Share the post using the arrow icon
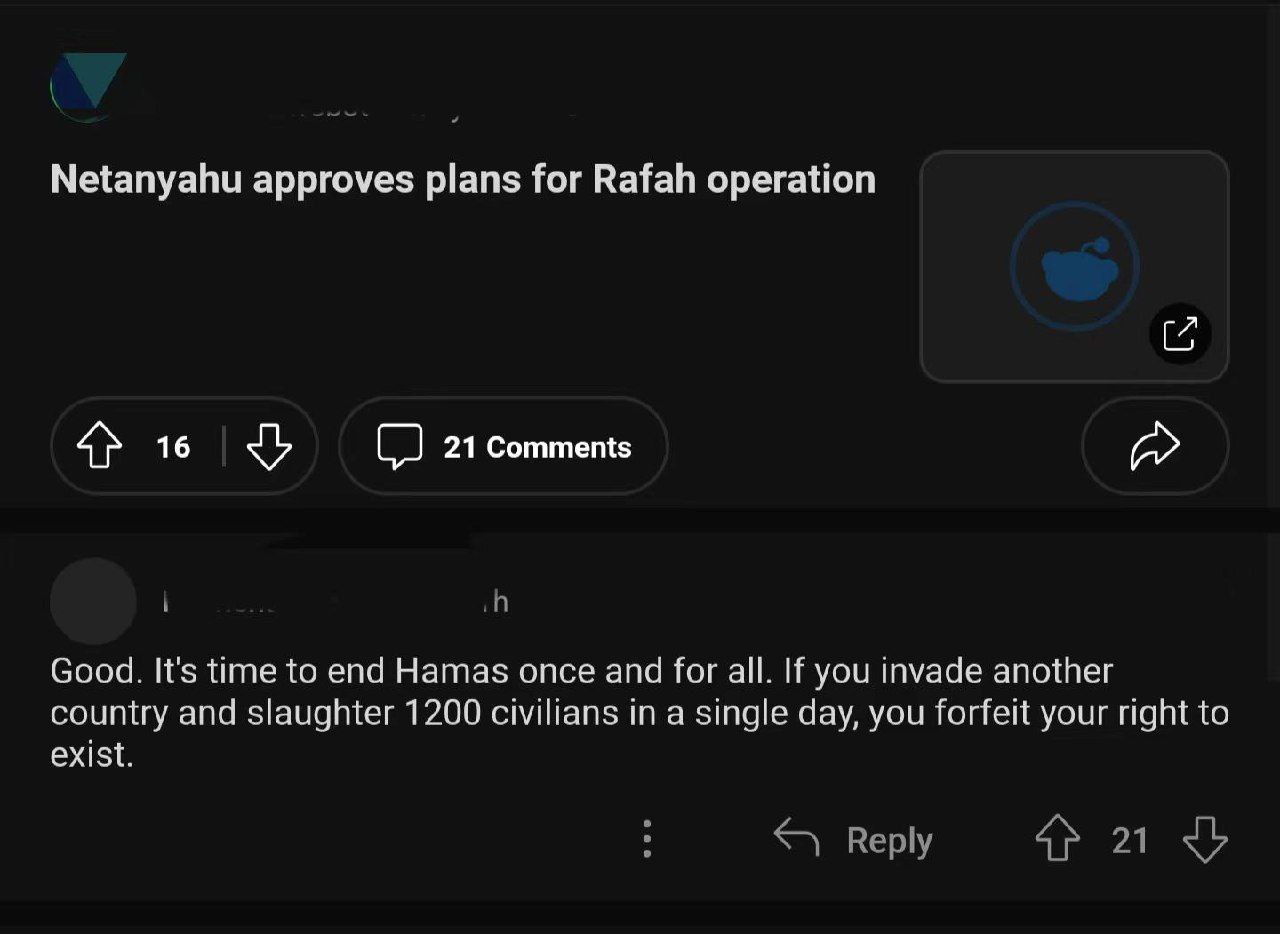Screen dimensions: 1280x934 coord(1155,446)
